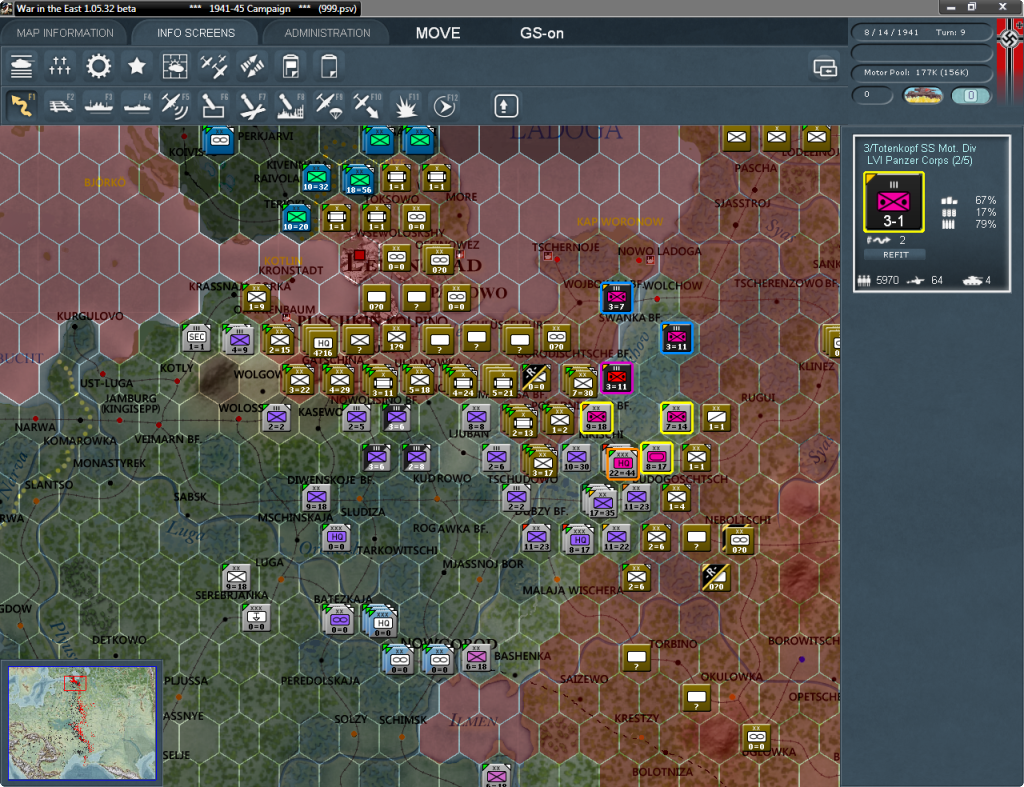The image size is (1024, 787).
Task: Click the 3/Totenkopf SS Mot. Div name
Action: click(x=920, y=148)
